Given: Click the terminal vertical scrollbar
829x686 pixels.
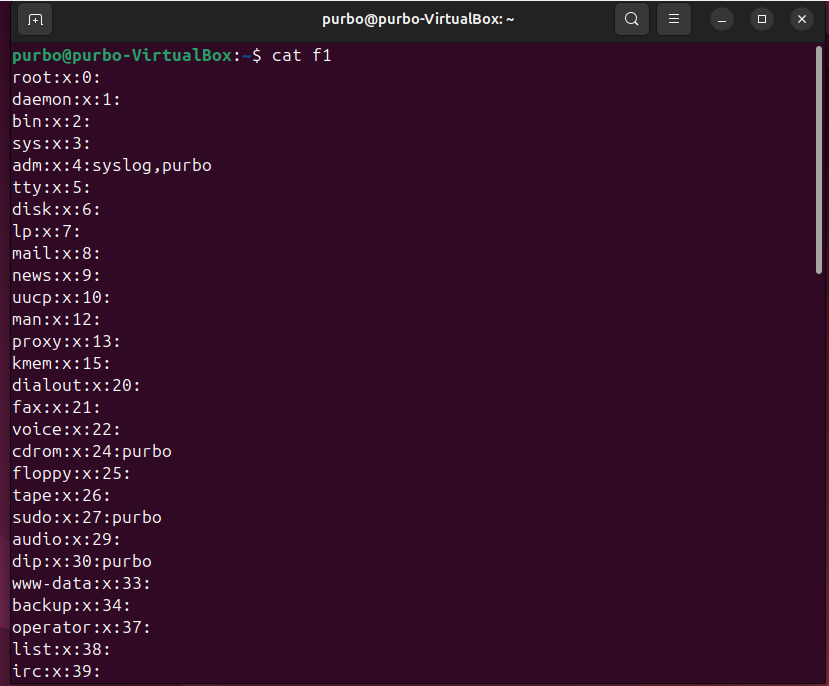Looking at the screenshot, I should click(819, 160).
